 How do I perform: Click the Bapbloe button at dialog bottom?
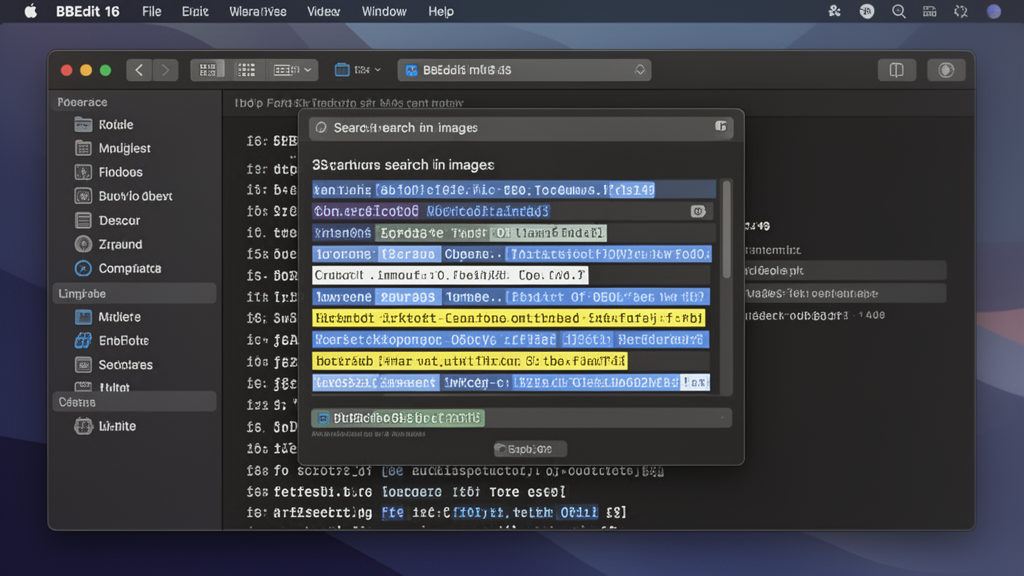[x=530, y=449]
